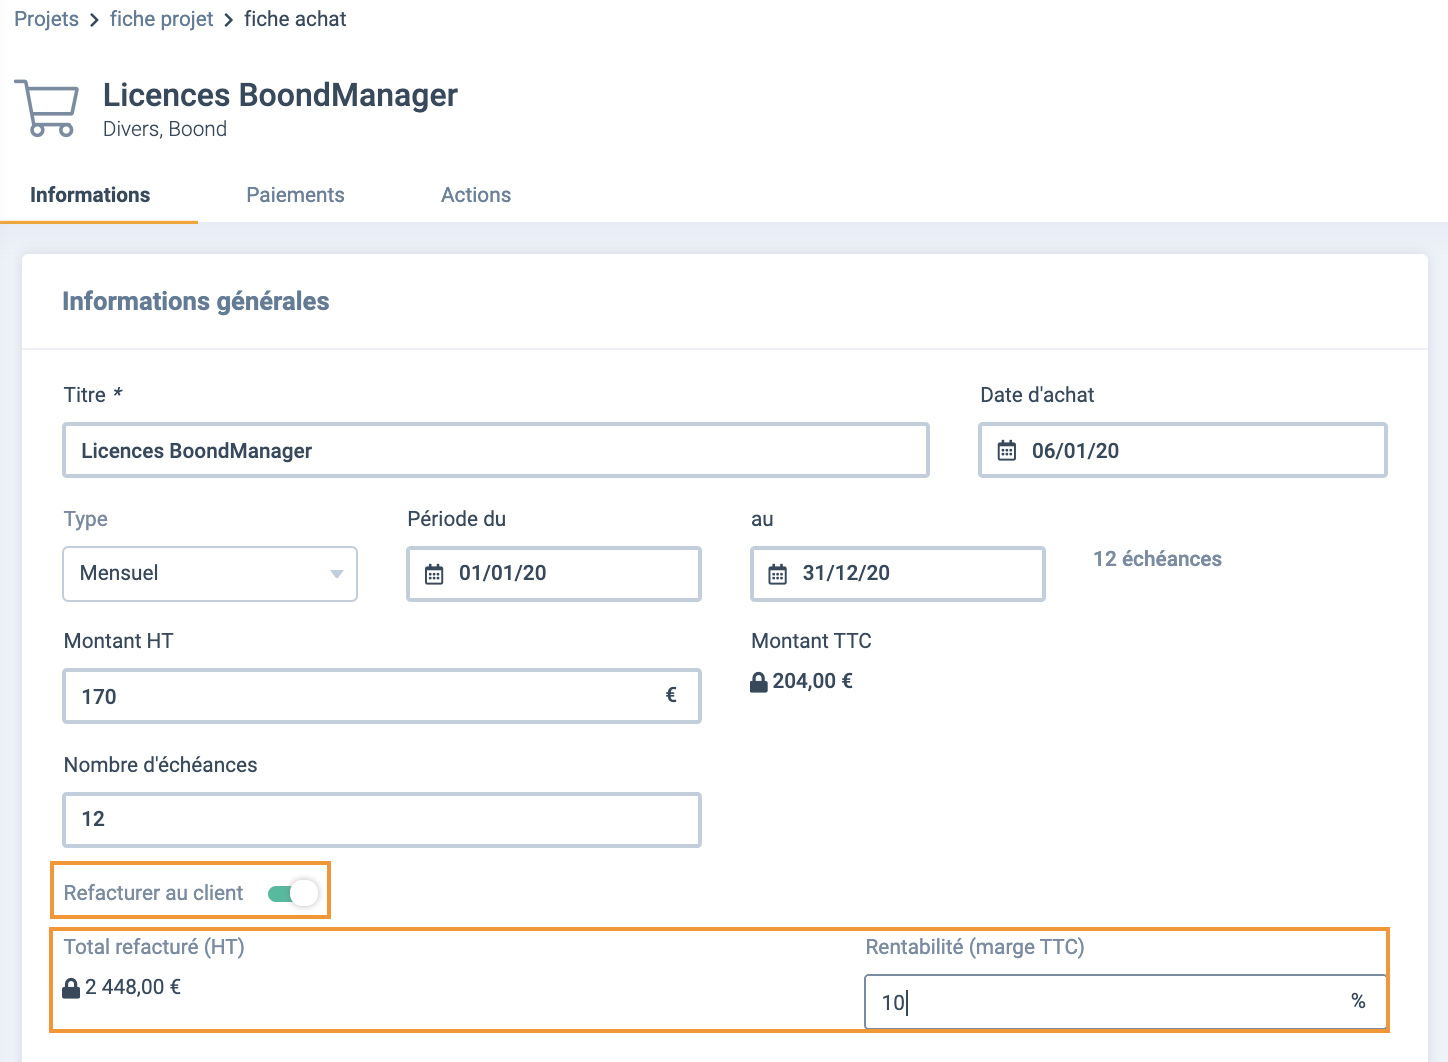This screenshot has height=1062, width=1448.
Task: Open the calendar icon in Période du field
Action: (x=434, y=574)
